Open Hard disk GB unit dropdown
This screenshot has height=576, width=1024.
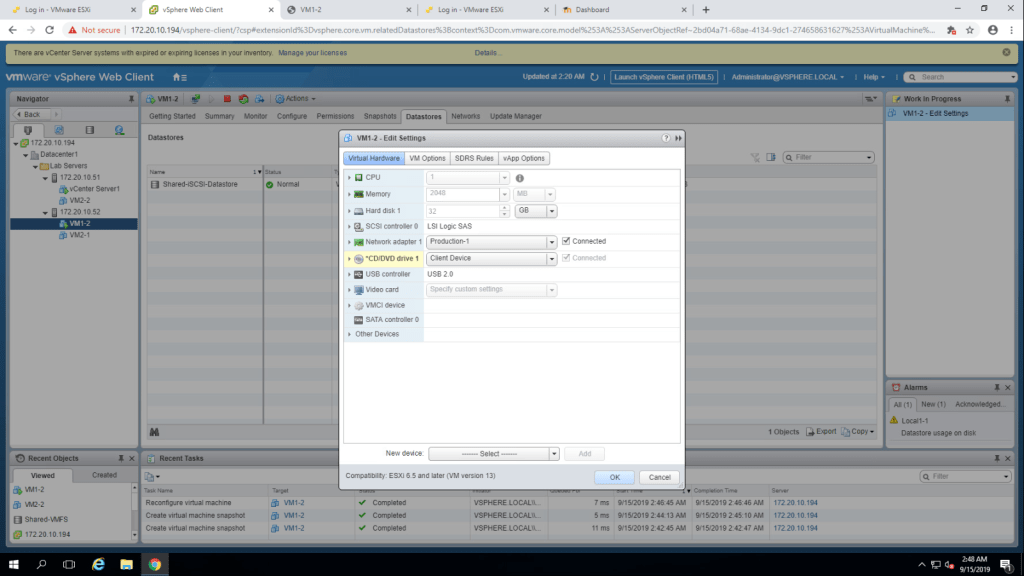pos(551,211)
